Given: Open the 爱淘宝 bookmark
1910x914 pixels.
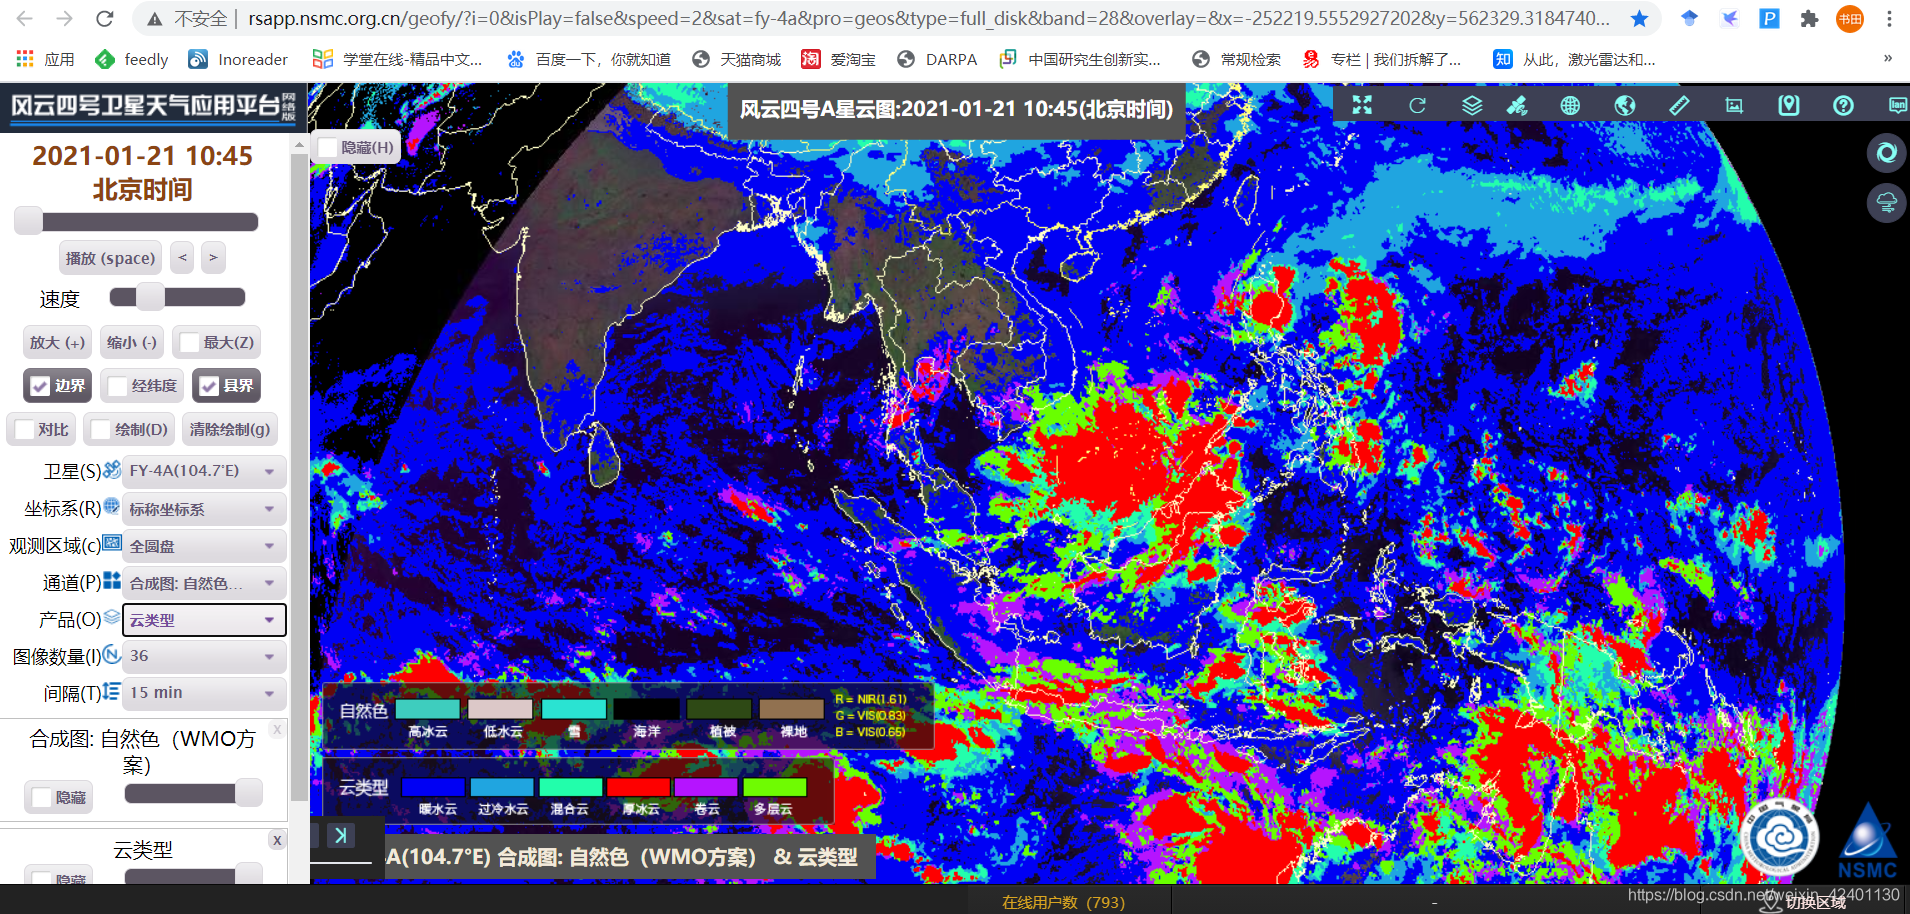Looking at the screenshot, I should [x=838, y=60].
